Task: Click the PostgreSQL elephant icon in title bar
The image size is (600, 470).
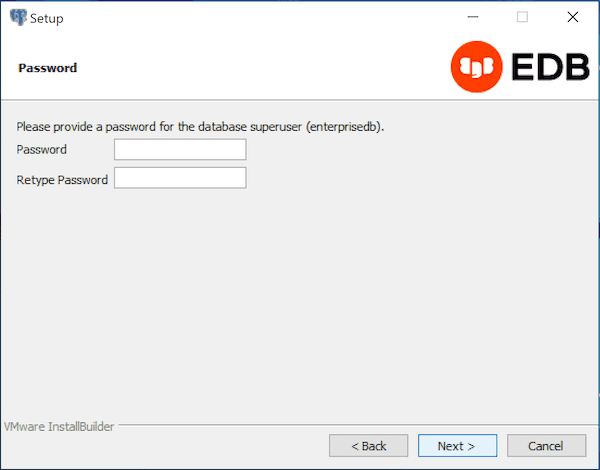Action: pyautogui.click(x=18, y=17)
